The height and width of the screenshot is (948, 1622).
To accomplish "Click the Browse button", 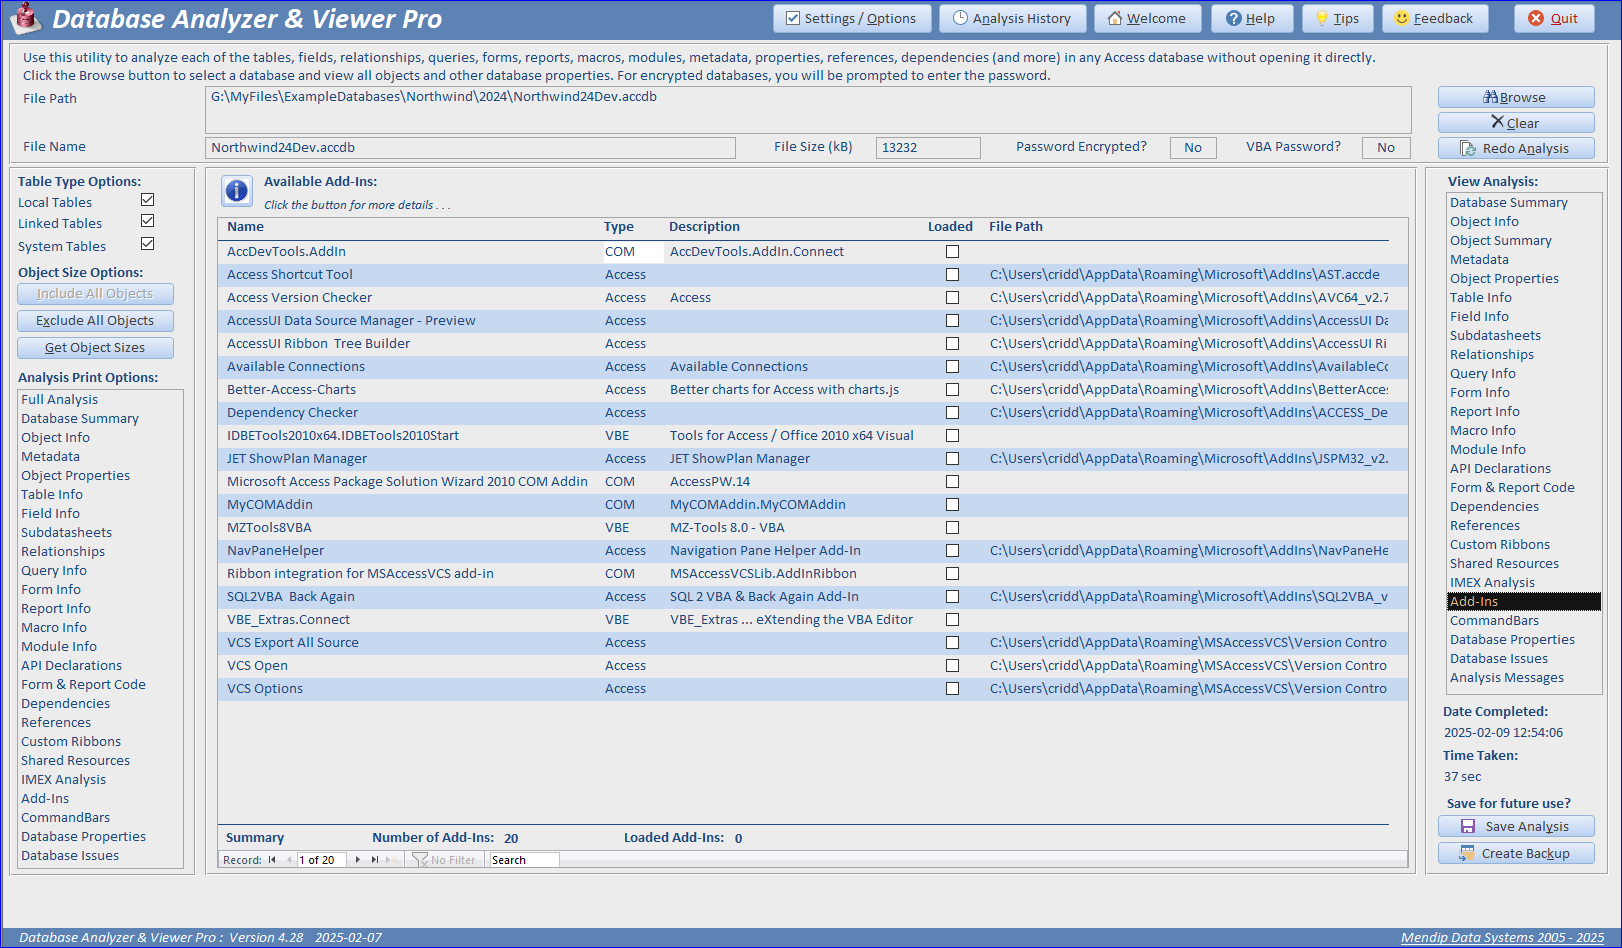I will click(1516, 97).
